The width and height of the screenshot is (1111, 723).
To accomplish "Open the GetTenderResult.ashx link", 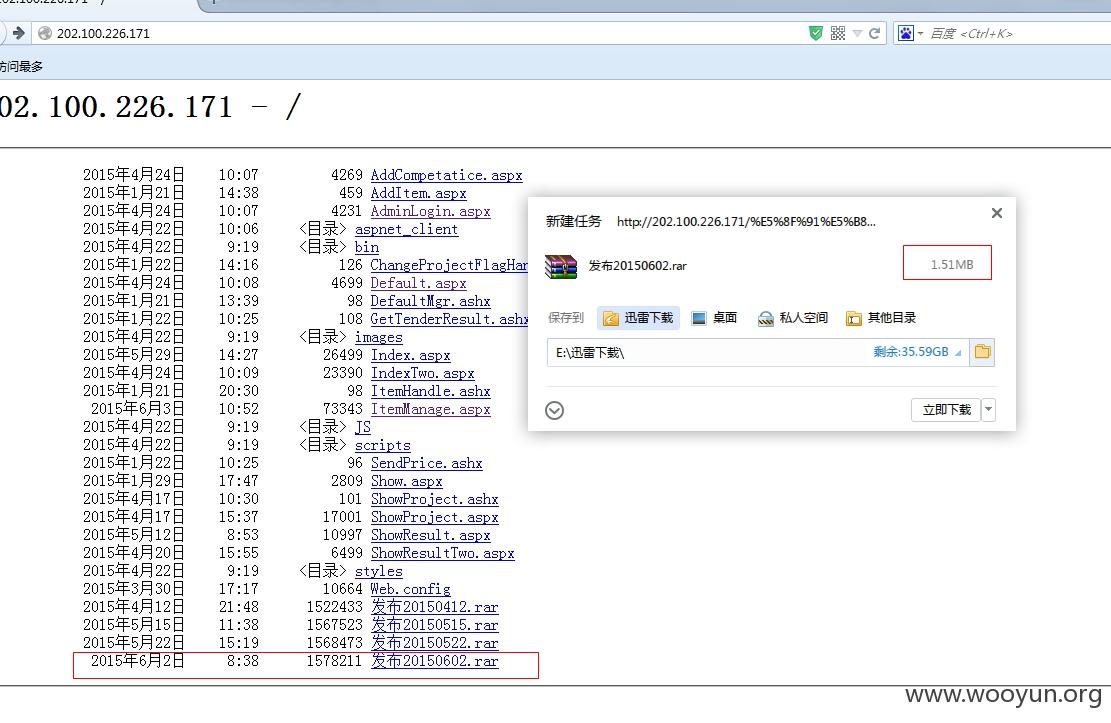I will coord(449,319).
